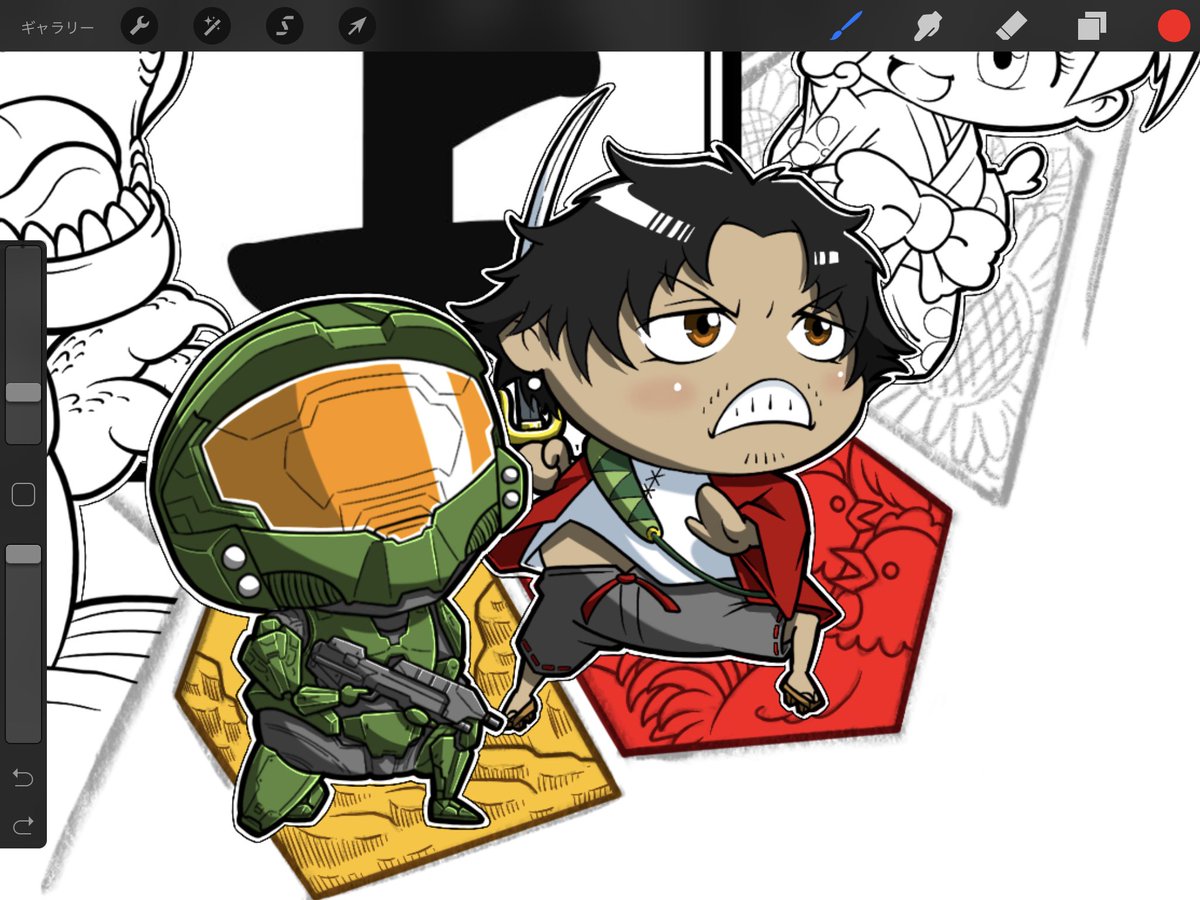The width and height of the screenshot is (1200, 900).
Task: Select the Eraser tool
Action: click(1012, 26)
